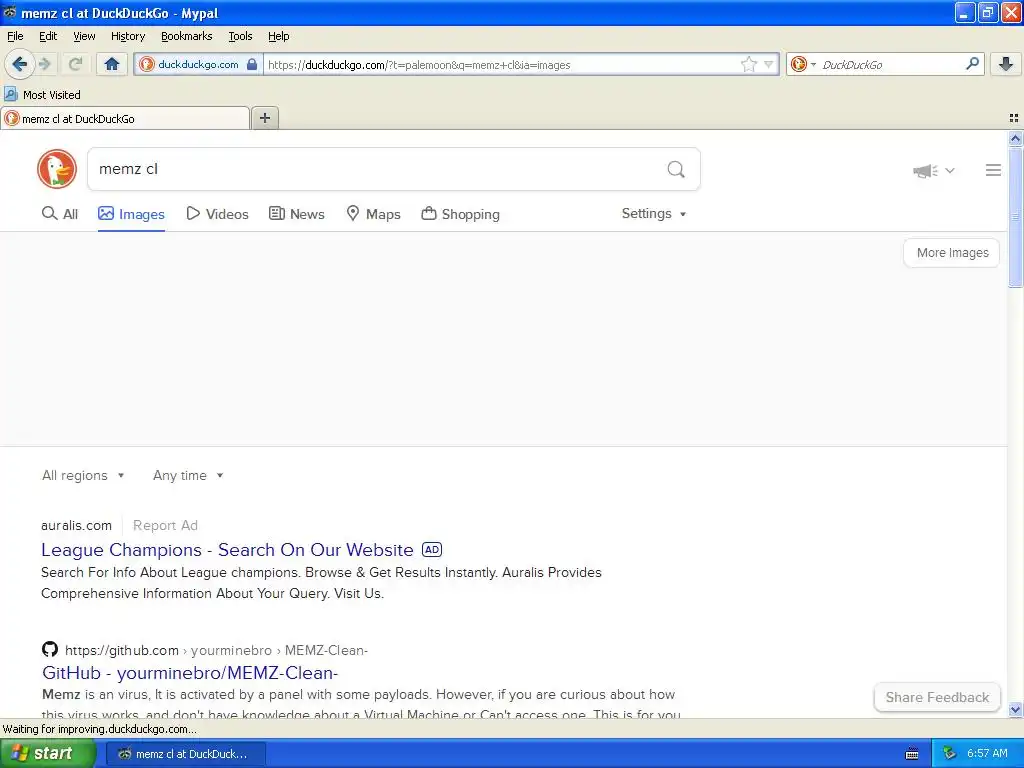
Task: Click the Share Feedback button
Action: click(x=936, y=697)
